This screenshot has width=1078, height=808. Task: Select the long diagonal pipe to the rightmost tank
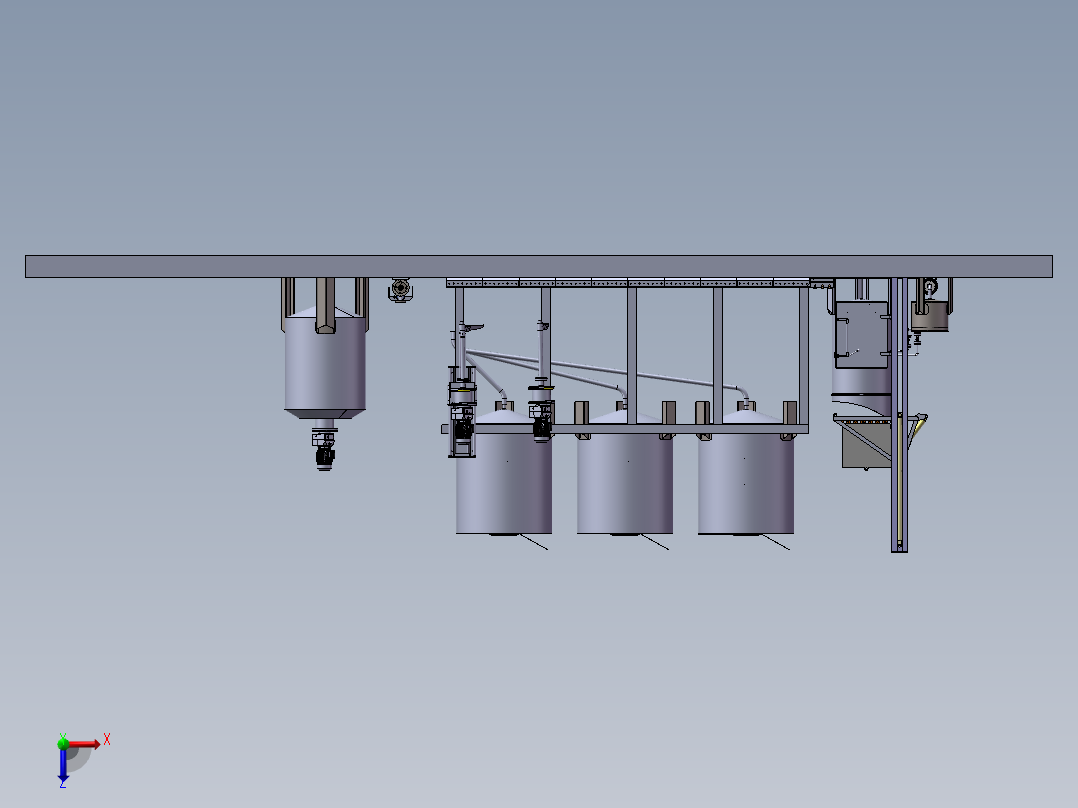click(x=605, y=371)
